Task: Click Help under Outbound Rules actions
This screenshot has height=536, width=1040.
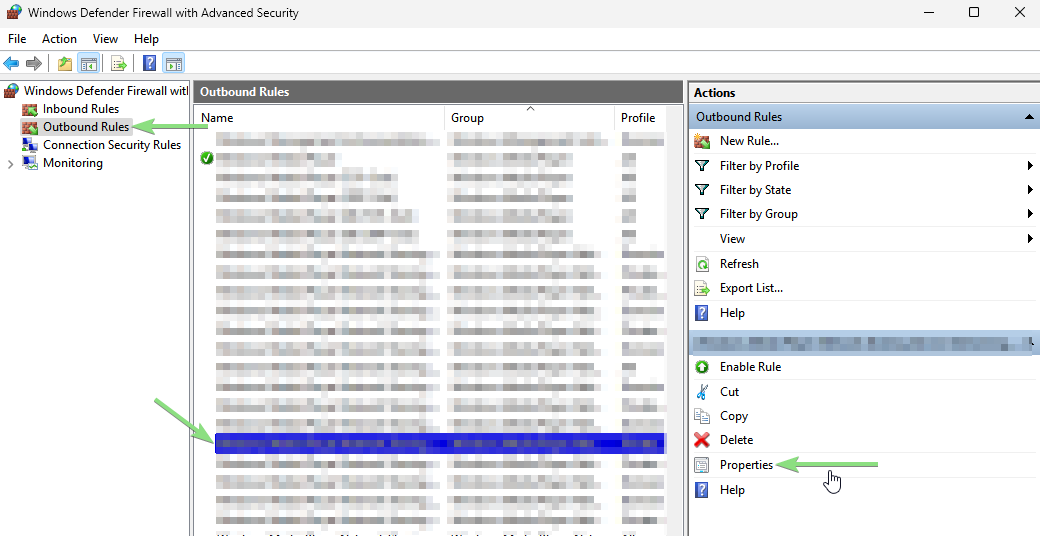Action: pos(732,312)
